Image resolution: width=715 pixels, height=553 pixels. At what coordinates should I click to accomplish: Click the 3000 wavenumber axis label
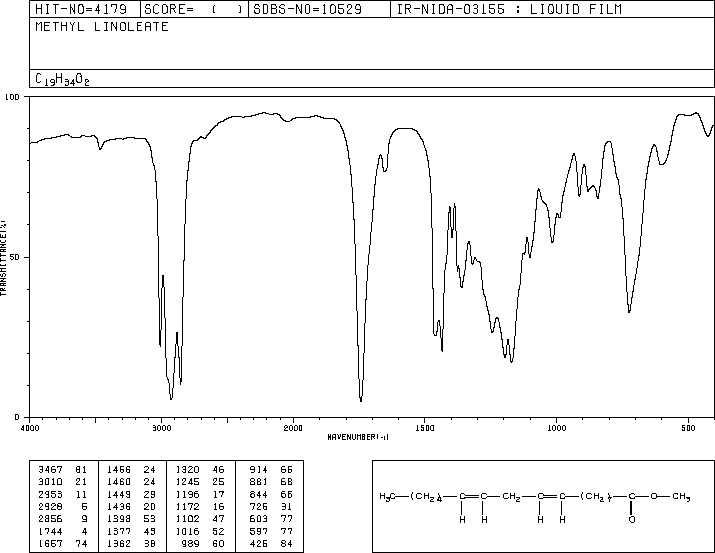(161, 428)
